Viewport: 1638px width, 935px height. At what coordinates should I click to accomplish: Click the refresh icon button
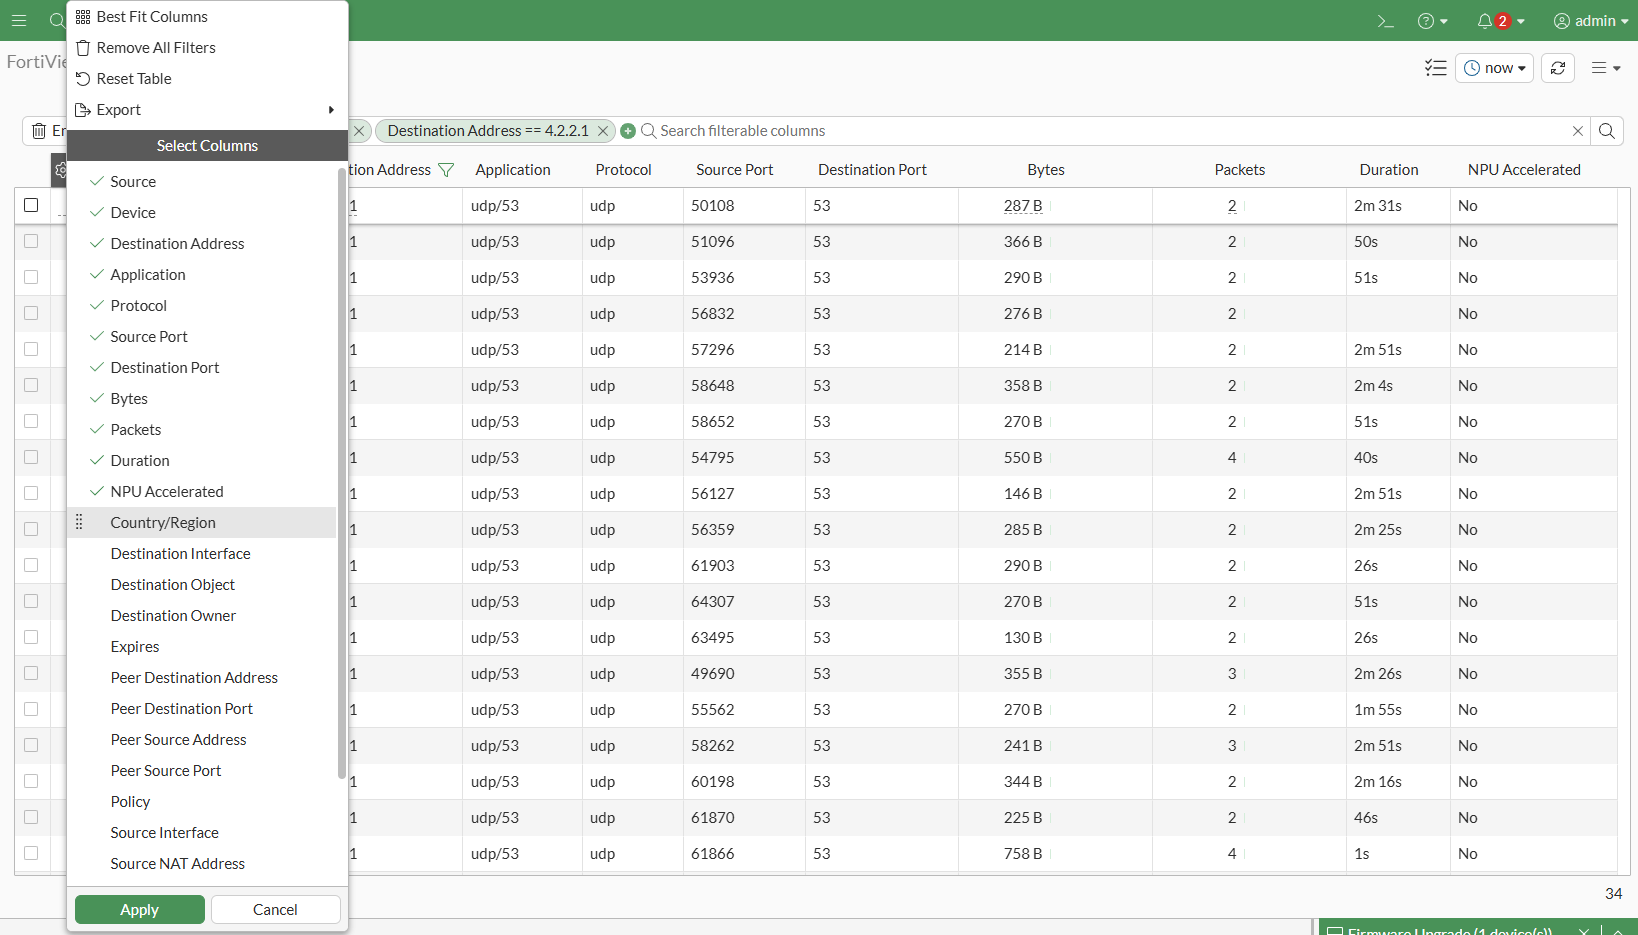1558,68
